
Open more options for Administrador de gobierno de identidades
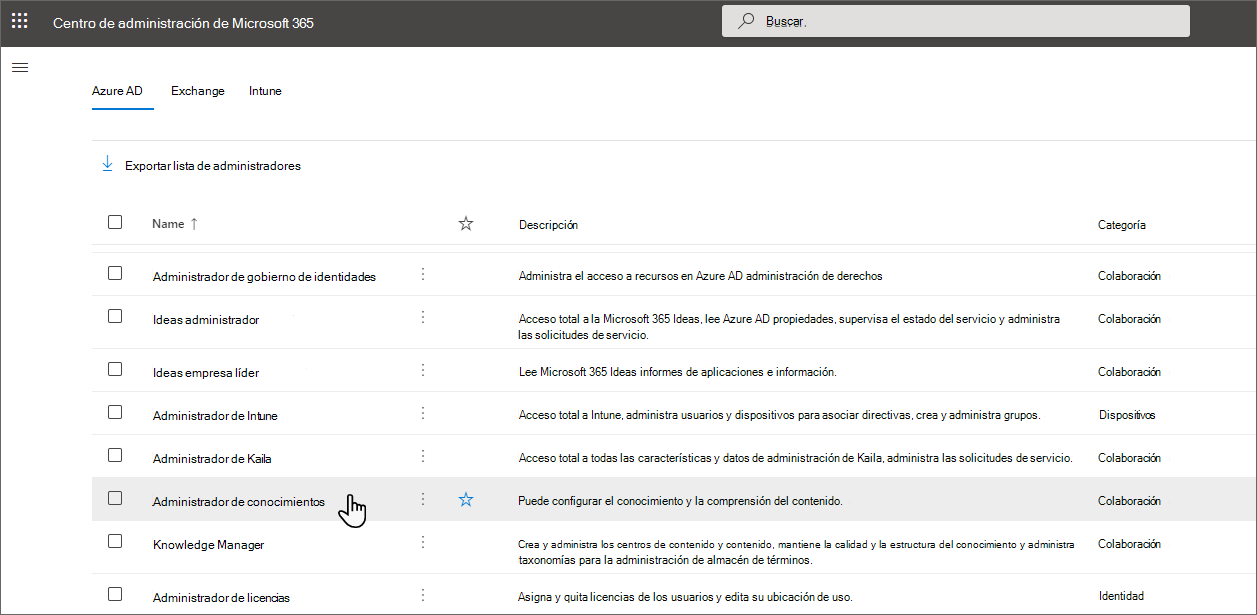tap(422, 275)
